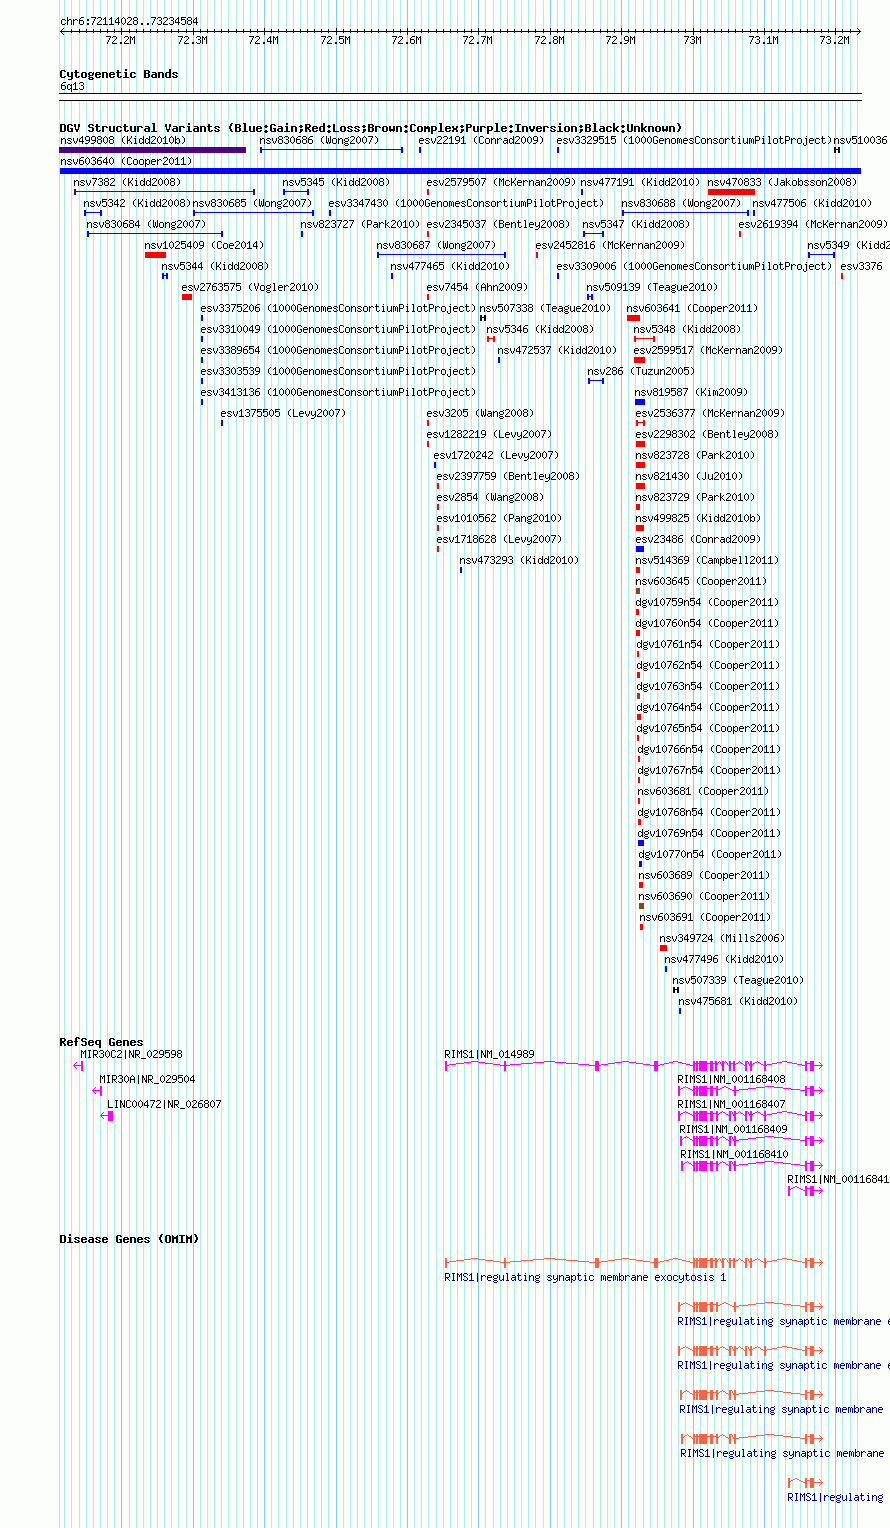
Task: Select nsv1025409 (Coe2014) label
Action: pos(204,245)
